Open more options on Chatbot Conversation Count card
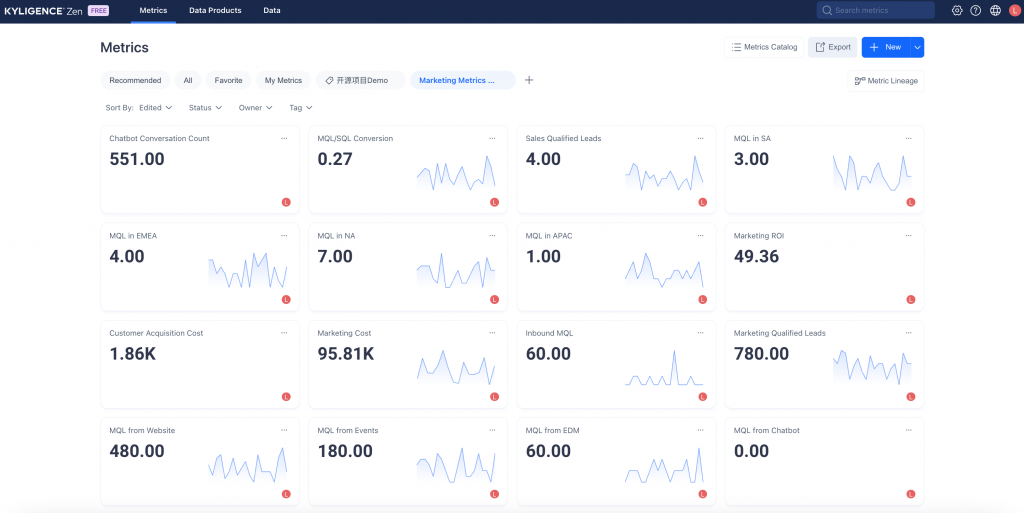 pyautogui.click(x=284, y=138)
